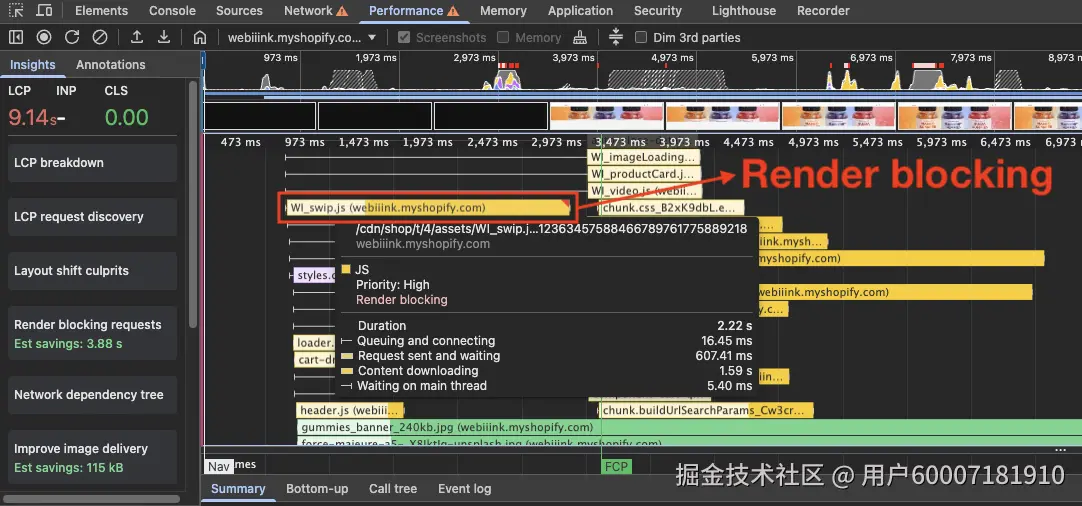Toggle the device toolbar icon
The width and height of the screenshot is (1082, 506).
tap(43, 10)
